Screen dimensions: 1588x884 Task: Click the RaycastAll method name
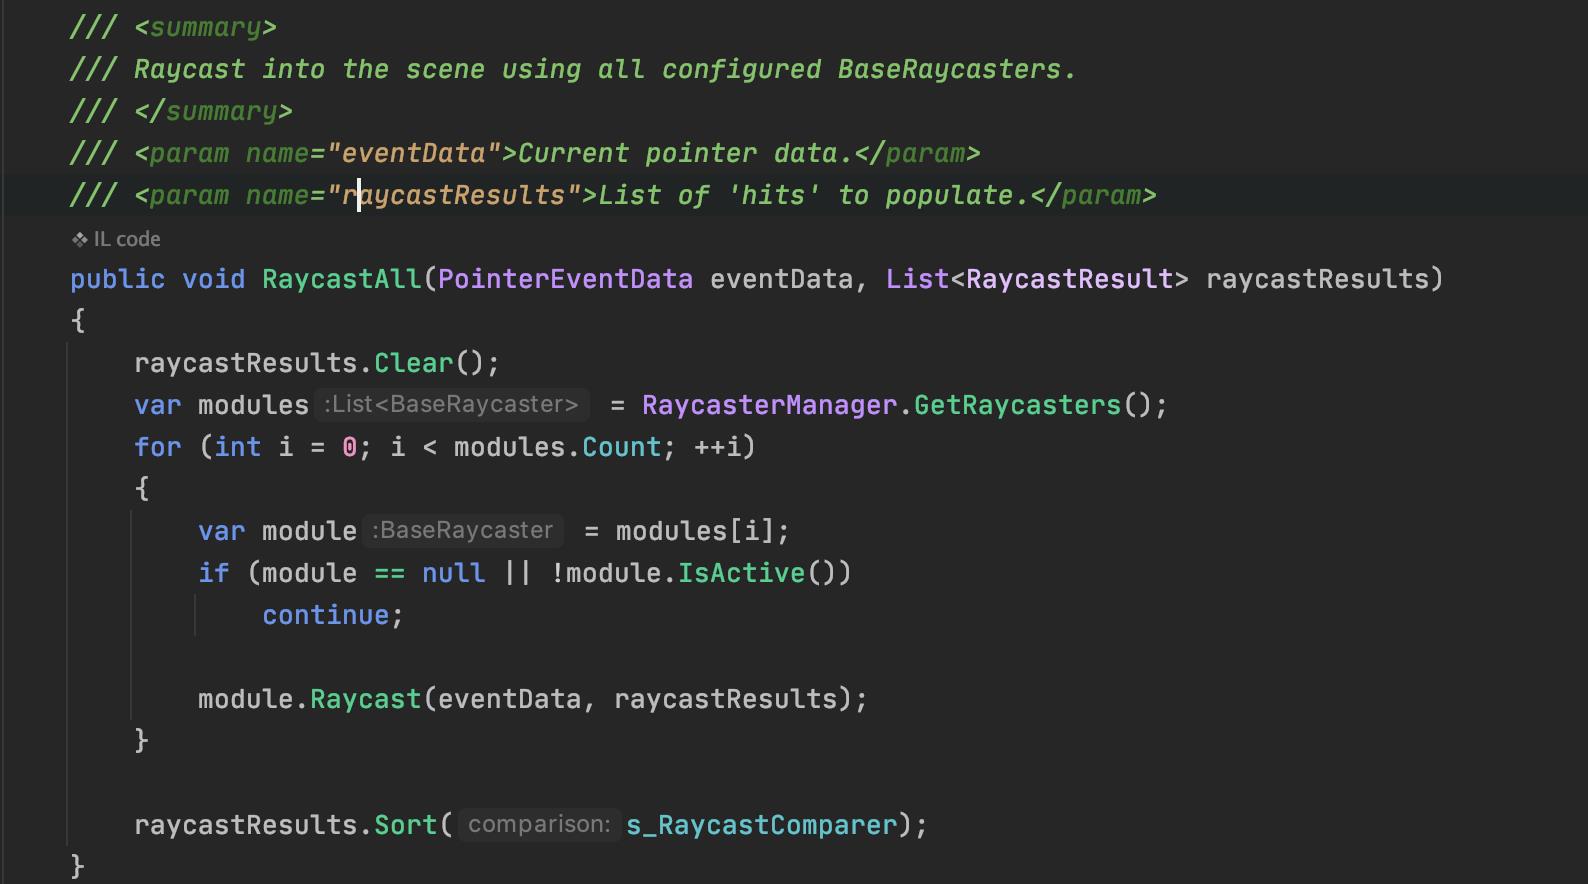(x=342, y=279)
